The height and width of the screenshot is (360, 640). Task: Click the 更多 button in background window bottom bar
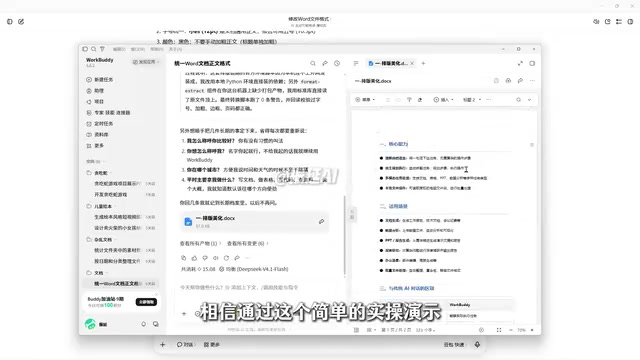tap(212, 344)
